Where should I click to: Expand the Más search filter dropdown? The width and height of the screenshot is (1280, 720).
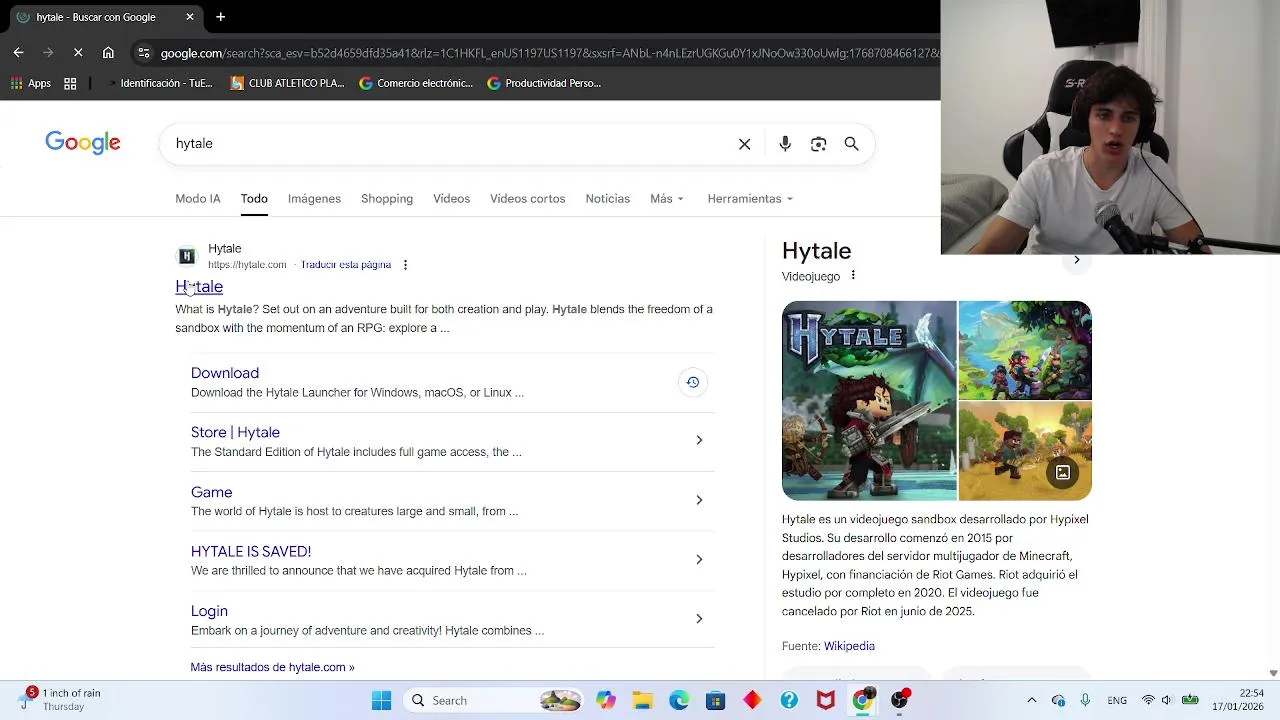pos(667,198)
